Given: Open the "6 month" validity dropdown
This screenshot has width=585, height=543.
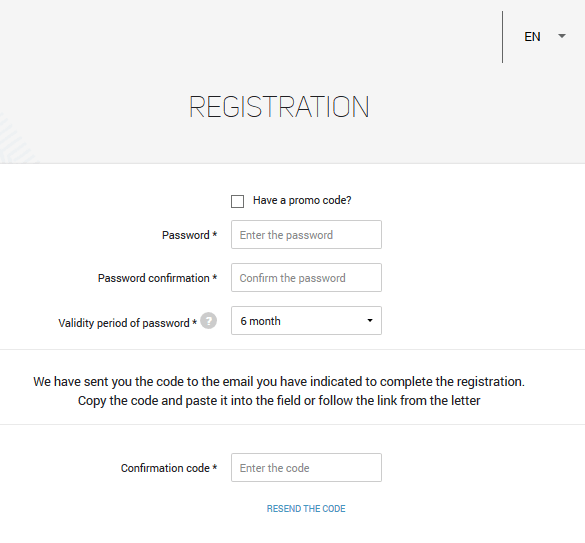Looking at the screenshot, I should point(306,321).
